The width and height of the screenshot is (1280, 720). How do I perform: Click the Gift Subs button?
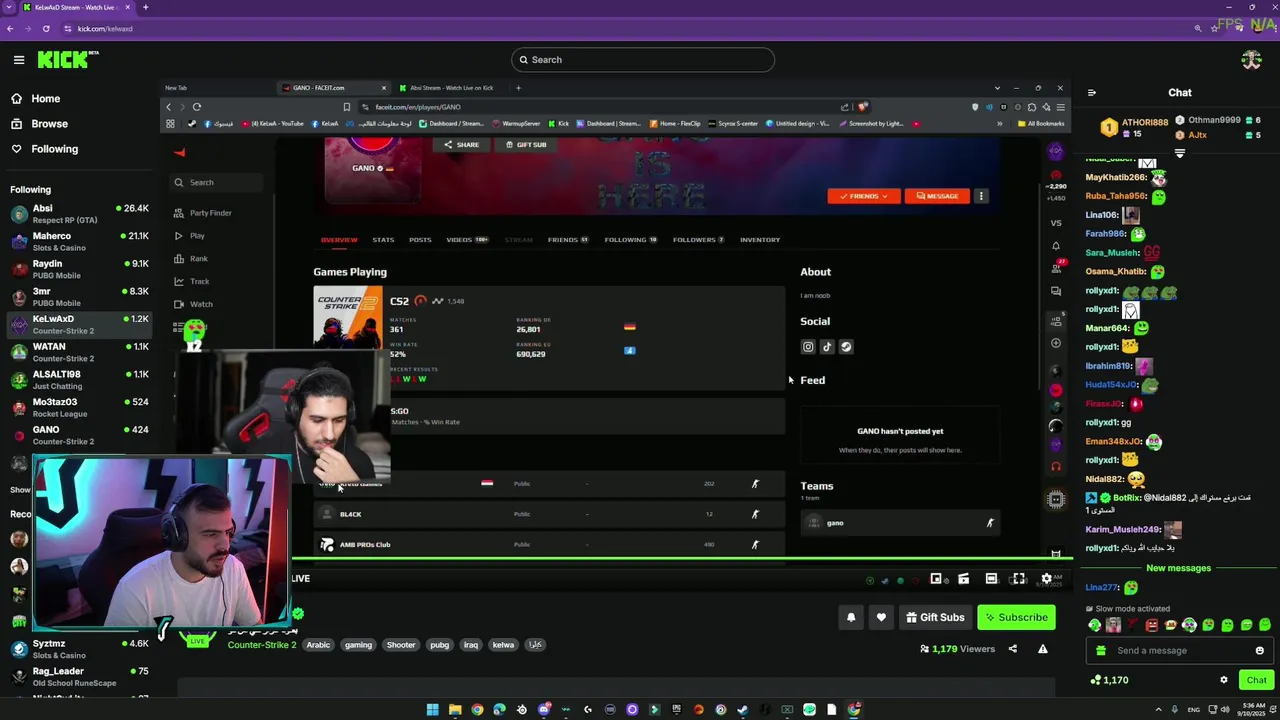[x=935, y=618]
